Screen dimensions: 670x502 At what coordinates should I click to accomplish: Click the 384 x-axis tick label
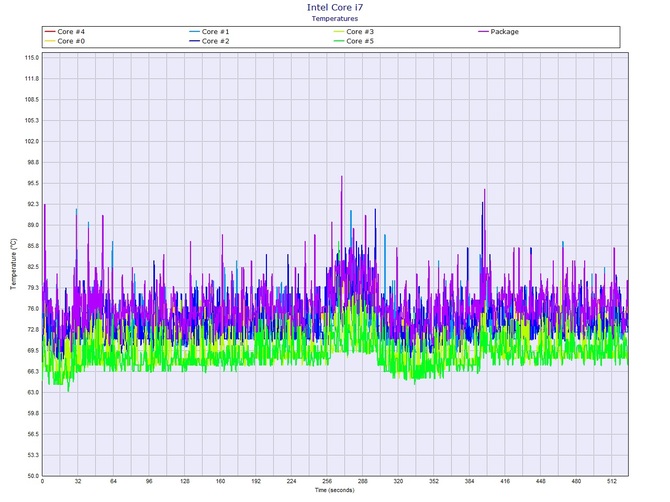469,481
